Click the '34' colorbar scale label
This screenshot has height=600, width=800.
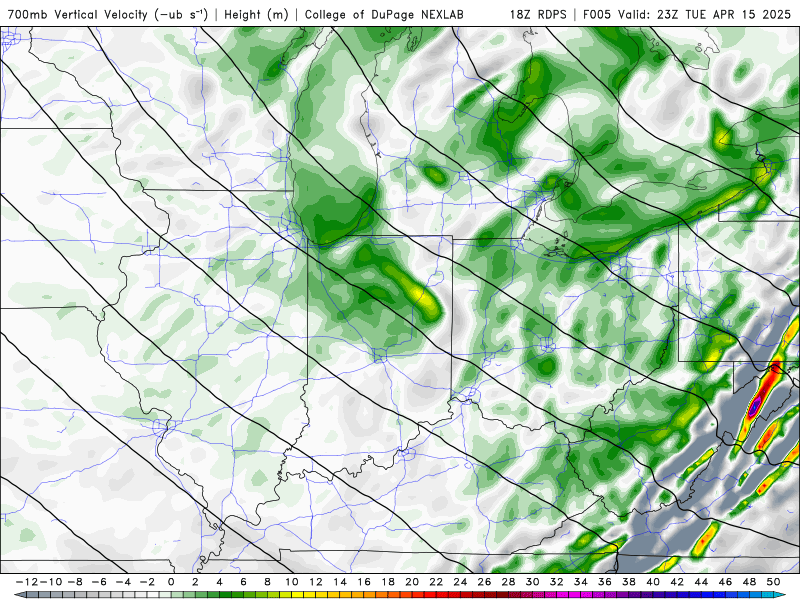pyautogui.click(x=581, y=582)
